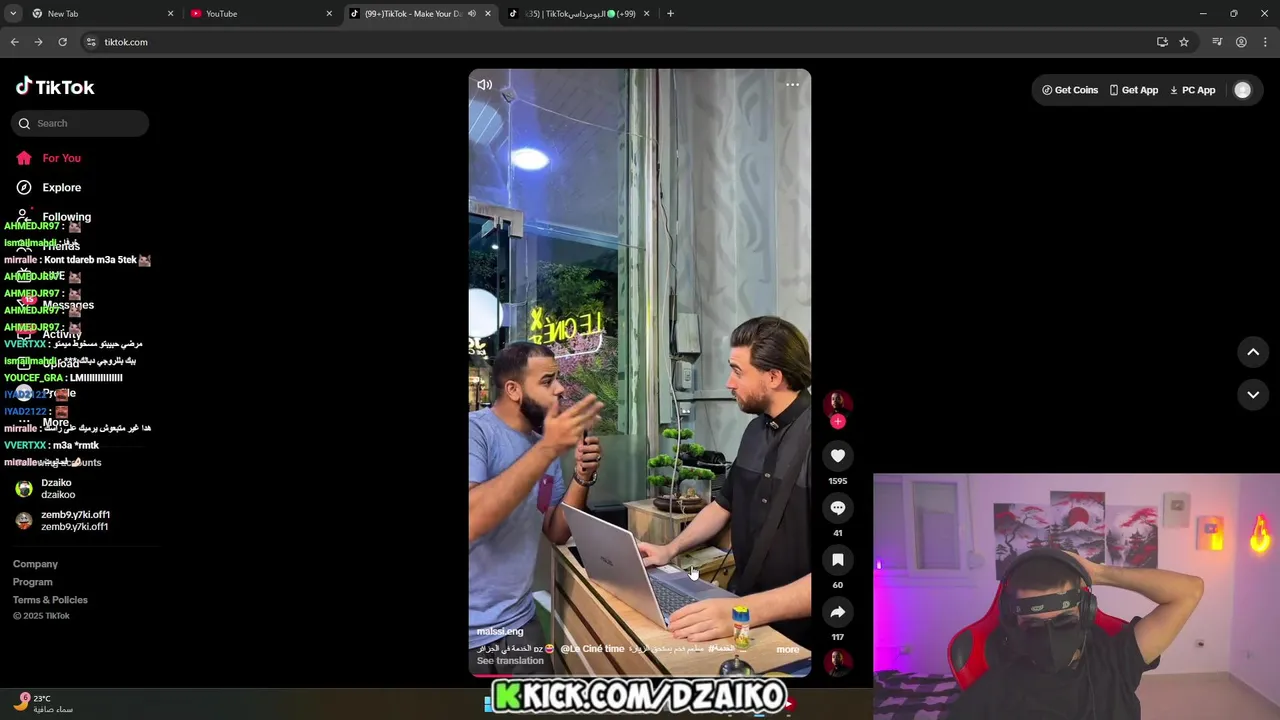The width and height of the screenshot is (1280, 720).
Task: Click the Get Coins button
Action: pos(1070,90)
